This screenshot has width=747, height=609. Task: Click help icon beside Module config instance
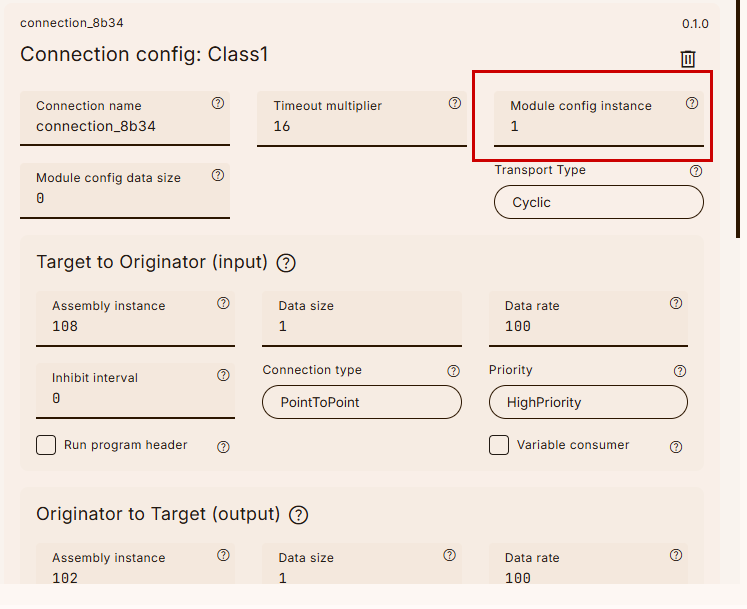pyautogui.click(x=692, y=103)
